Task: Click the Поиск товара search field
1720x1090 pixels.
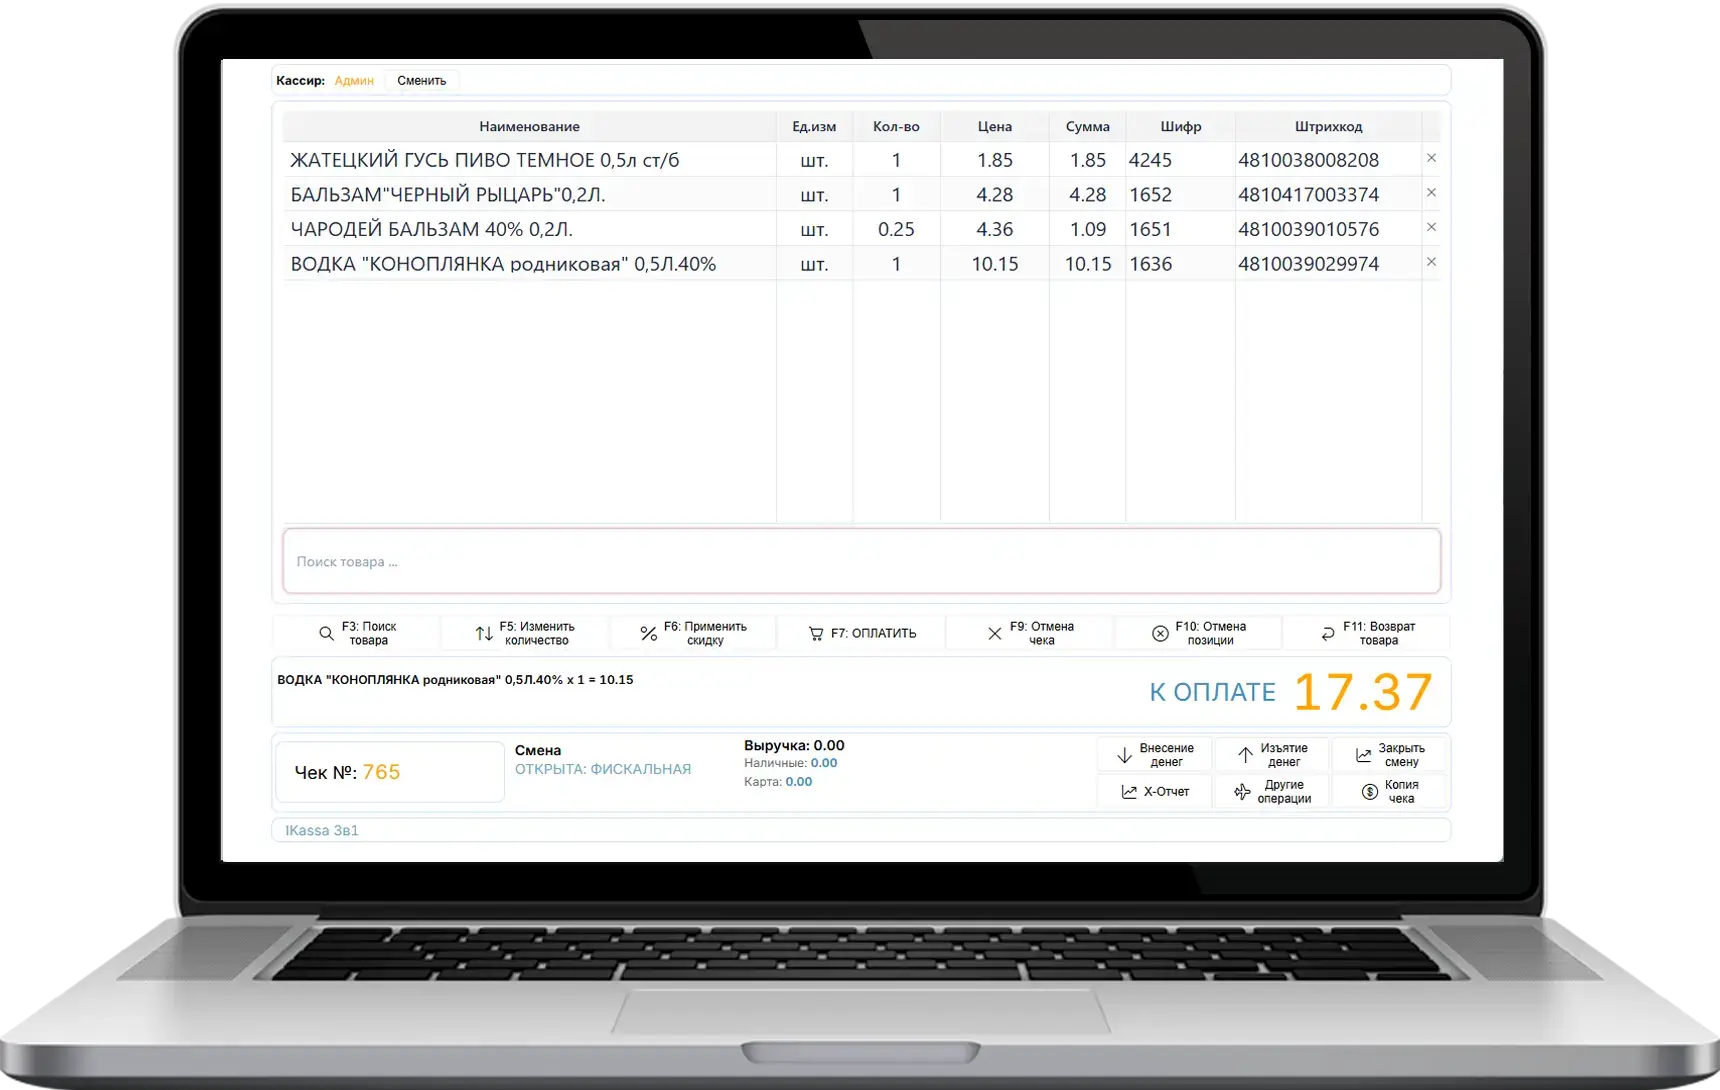Action: [x=860, y=561]
